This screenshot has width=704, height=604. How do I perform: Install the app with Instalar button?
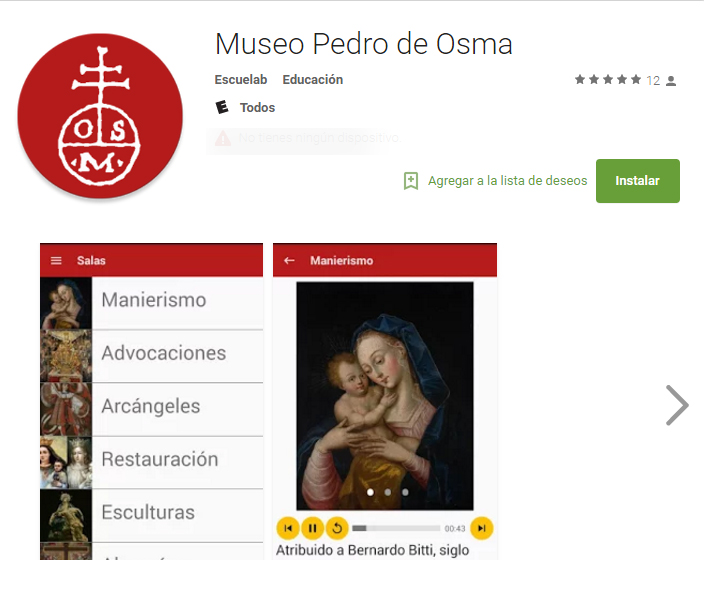pos(638,181)
